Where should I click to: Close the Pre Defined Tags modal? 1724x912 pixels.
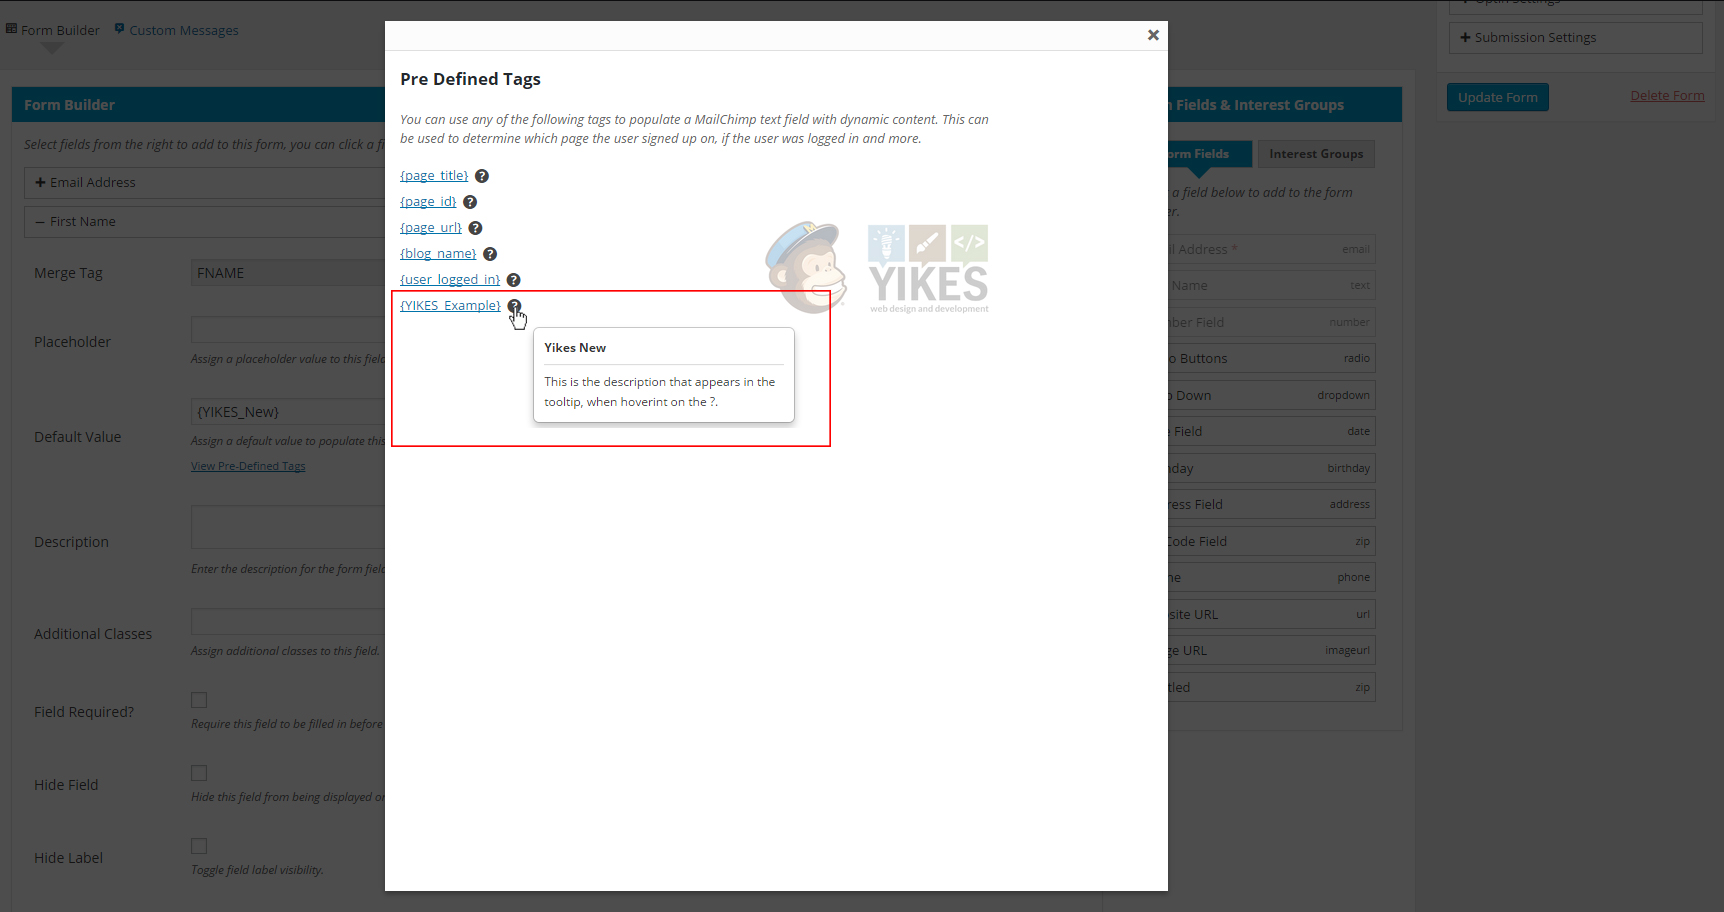[1153, 35]
